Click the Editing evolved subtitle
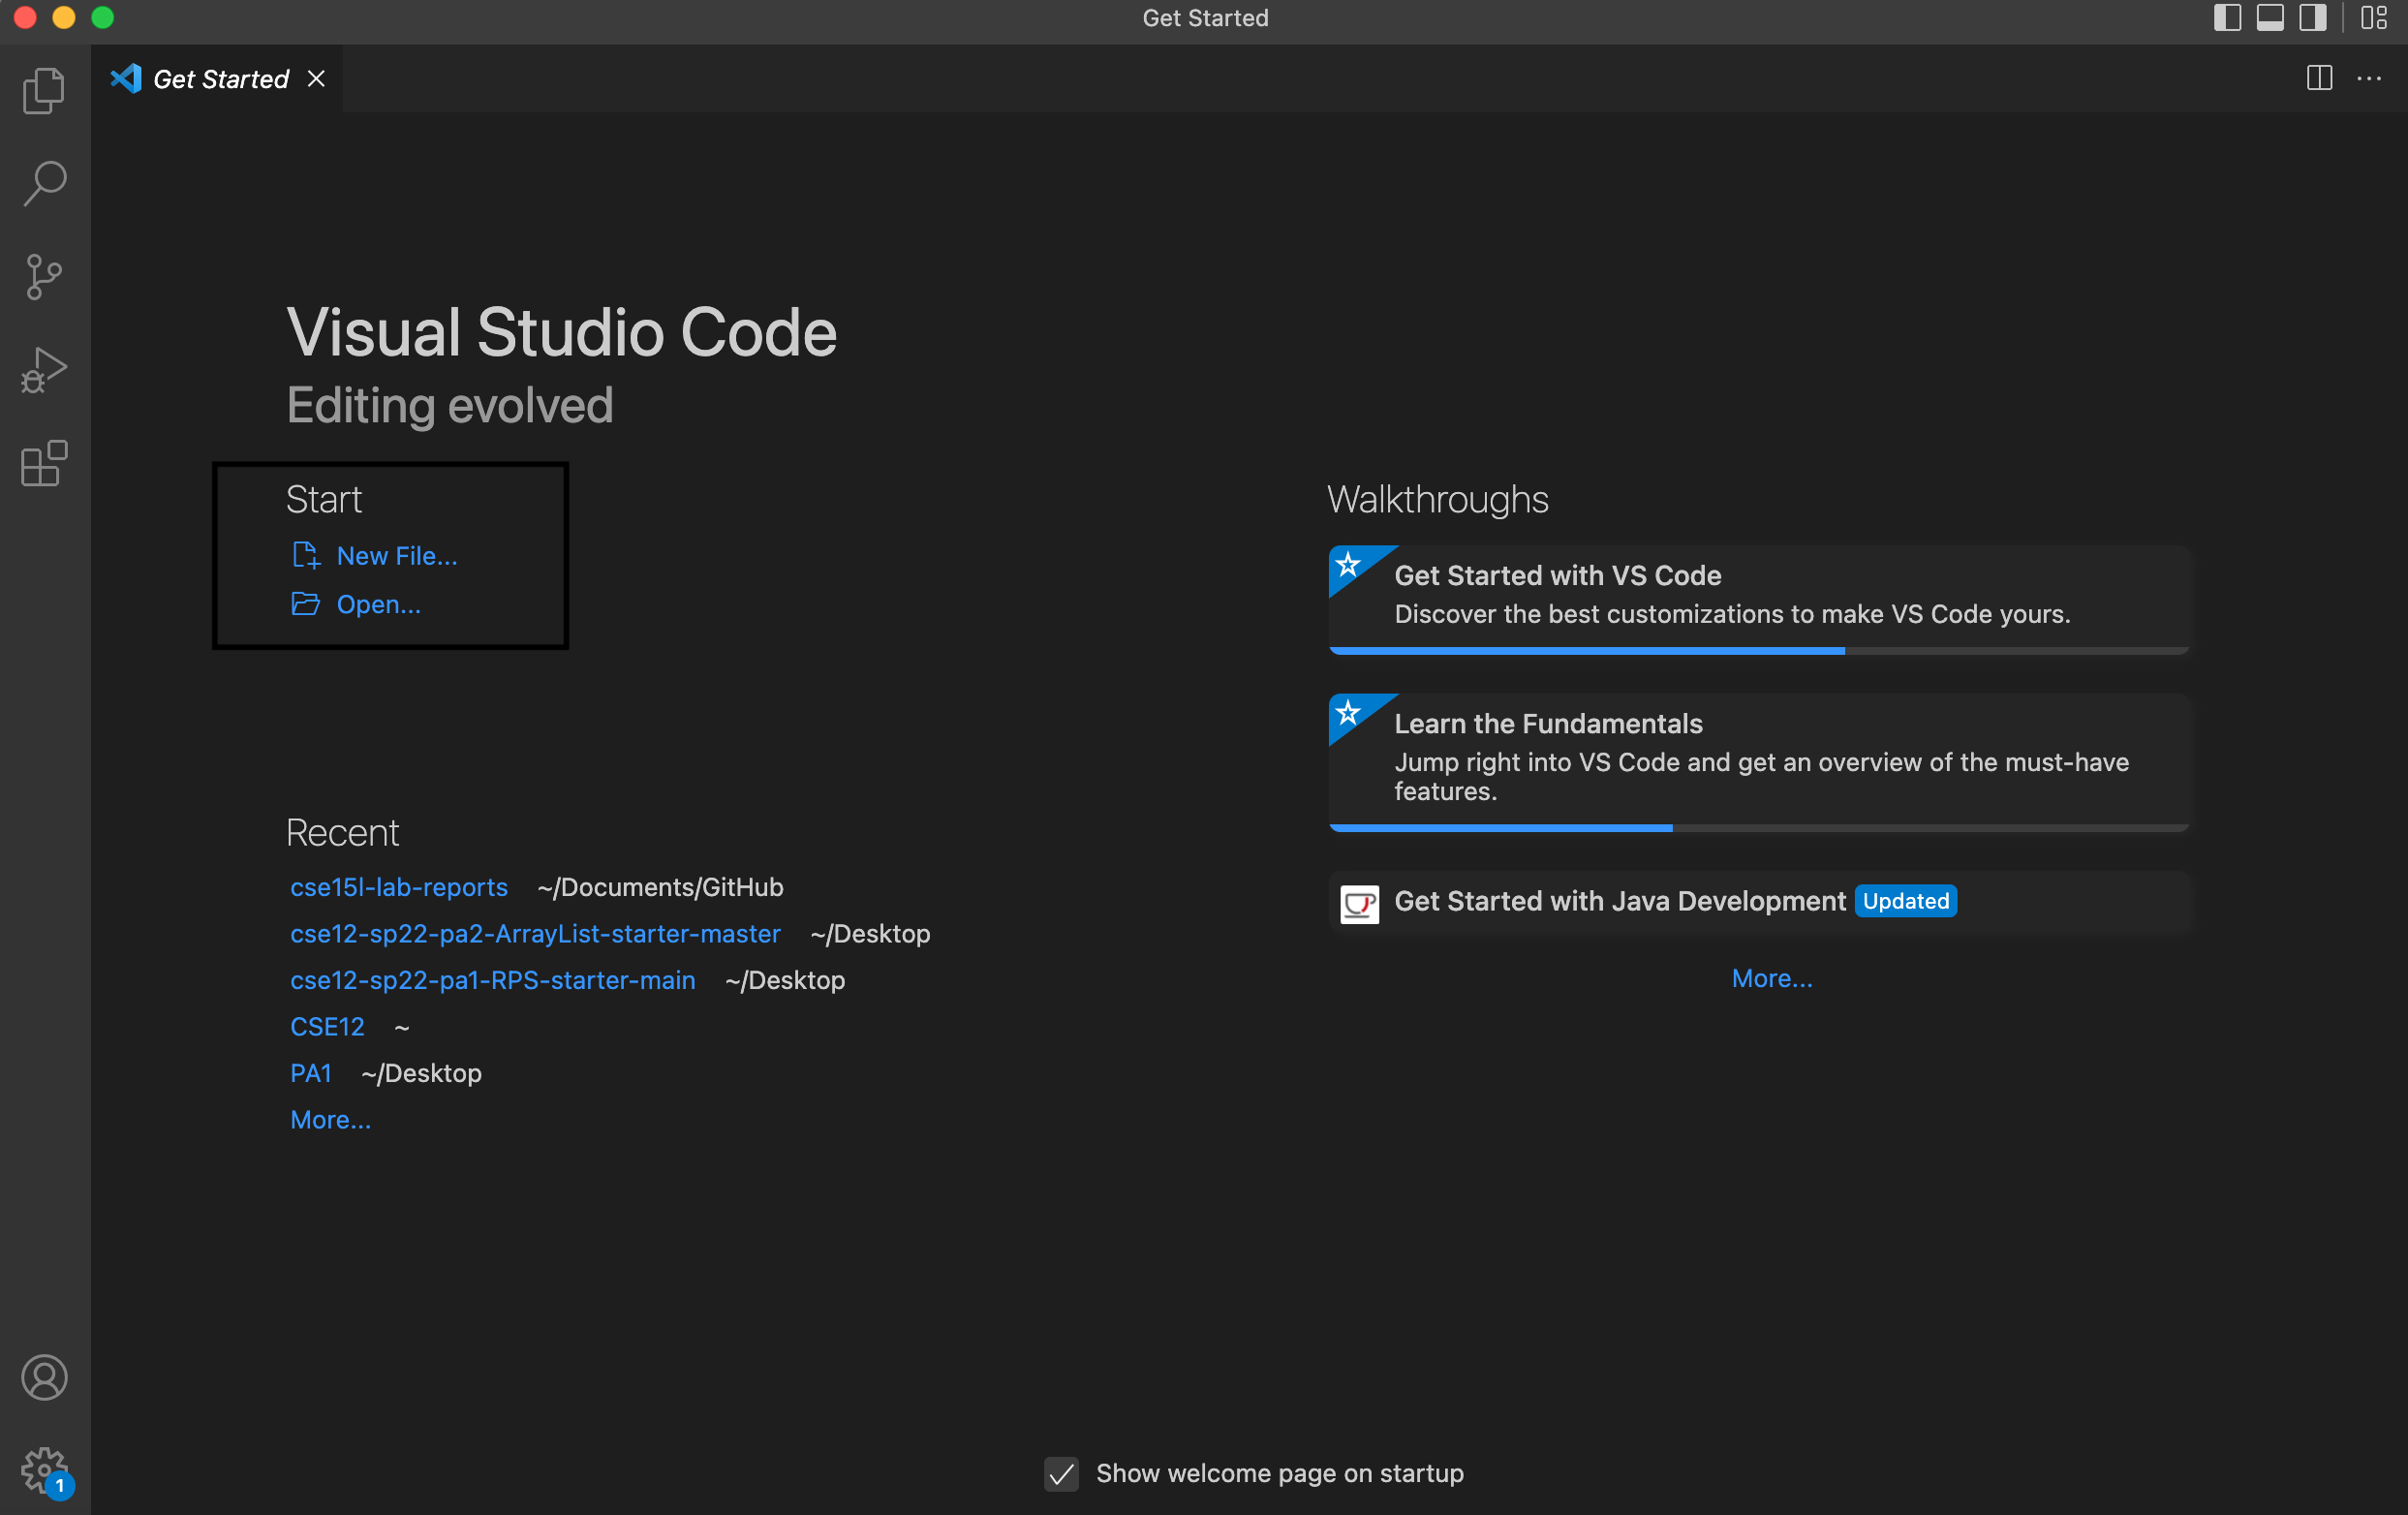Viewport: 2408px width, 1515px height. pos(450,405)
